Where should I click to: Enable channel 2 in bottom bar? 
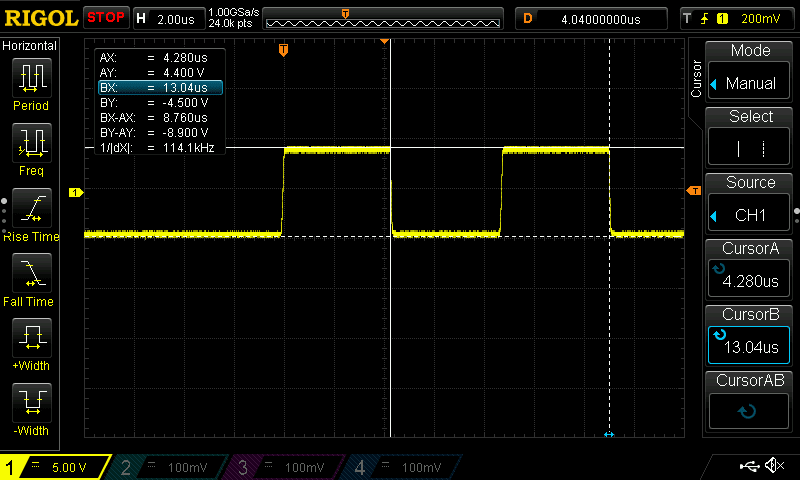[170, 467]
